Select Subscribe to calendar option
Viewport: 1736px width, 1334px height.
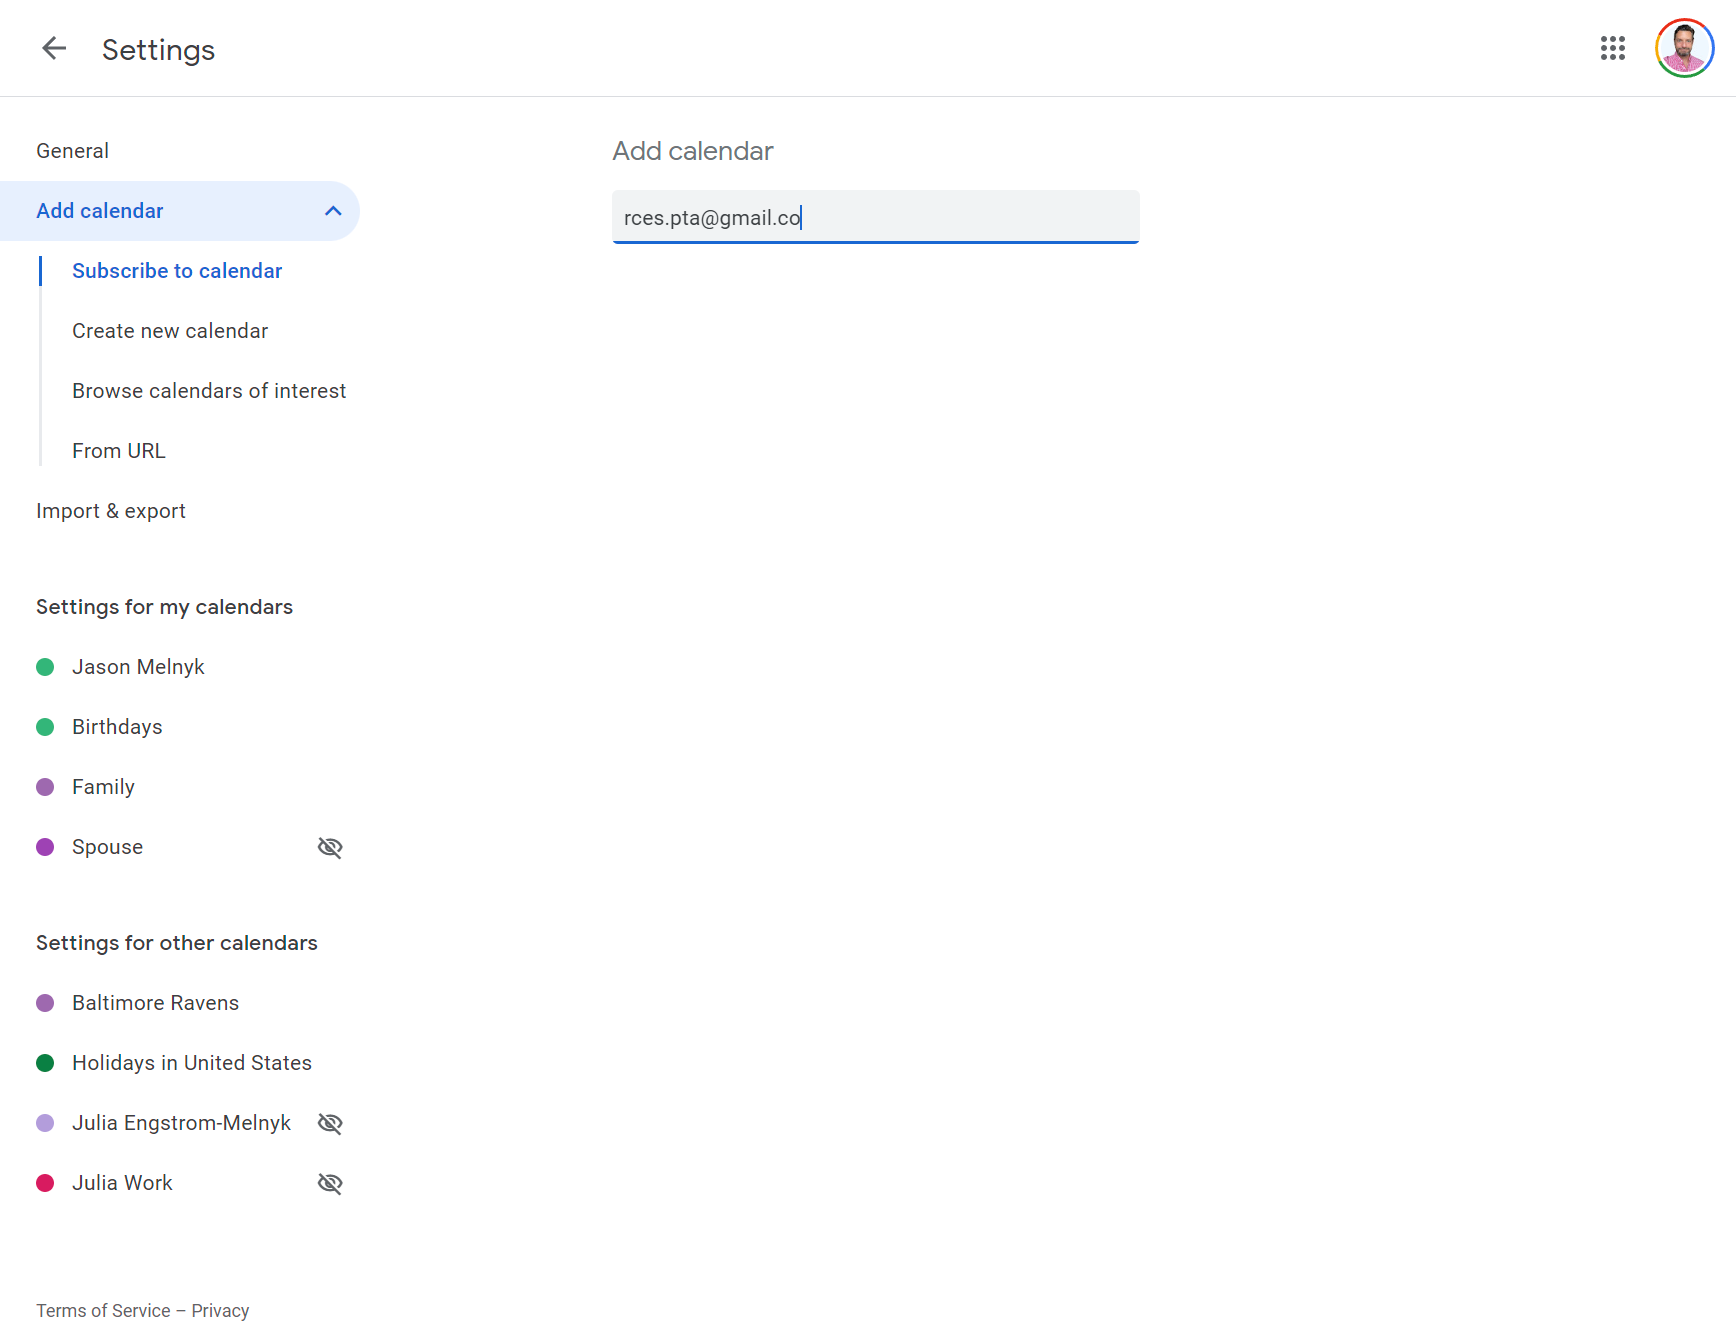(x=177, y=271)
